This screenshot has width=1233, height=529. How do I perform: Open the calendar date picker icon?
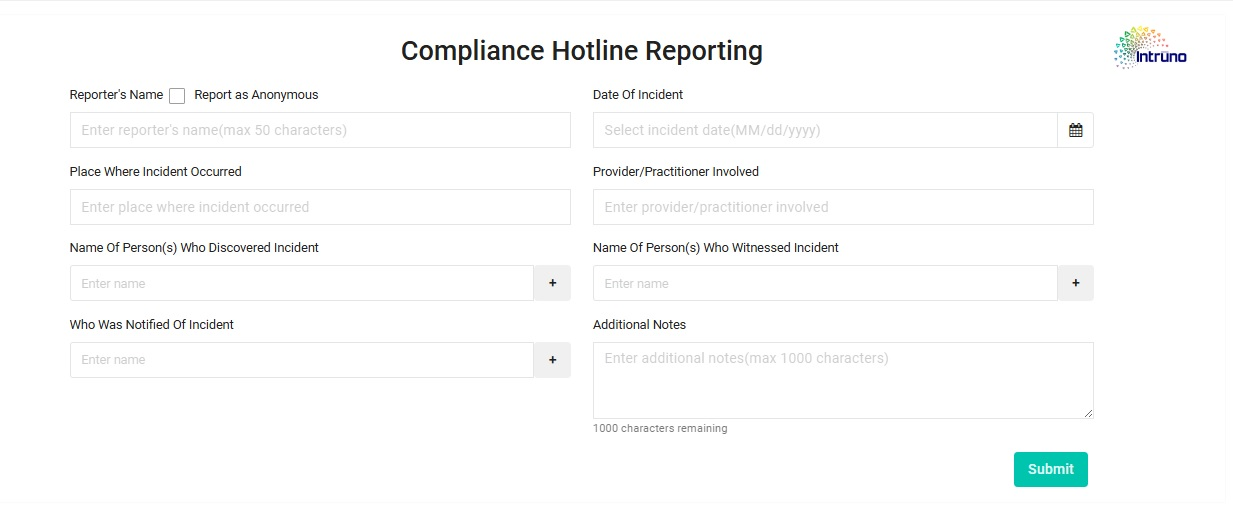[1075, 130]
